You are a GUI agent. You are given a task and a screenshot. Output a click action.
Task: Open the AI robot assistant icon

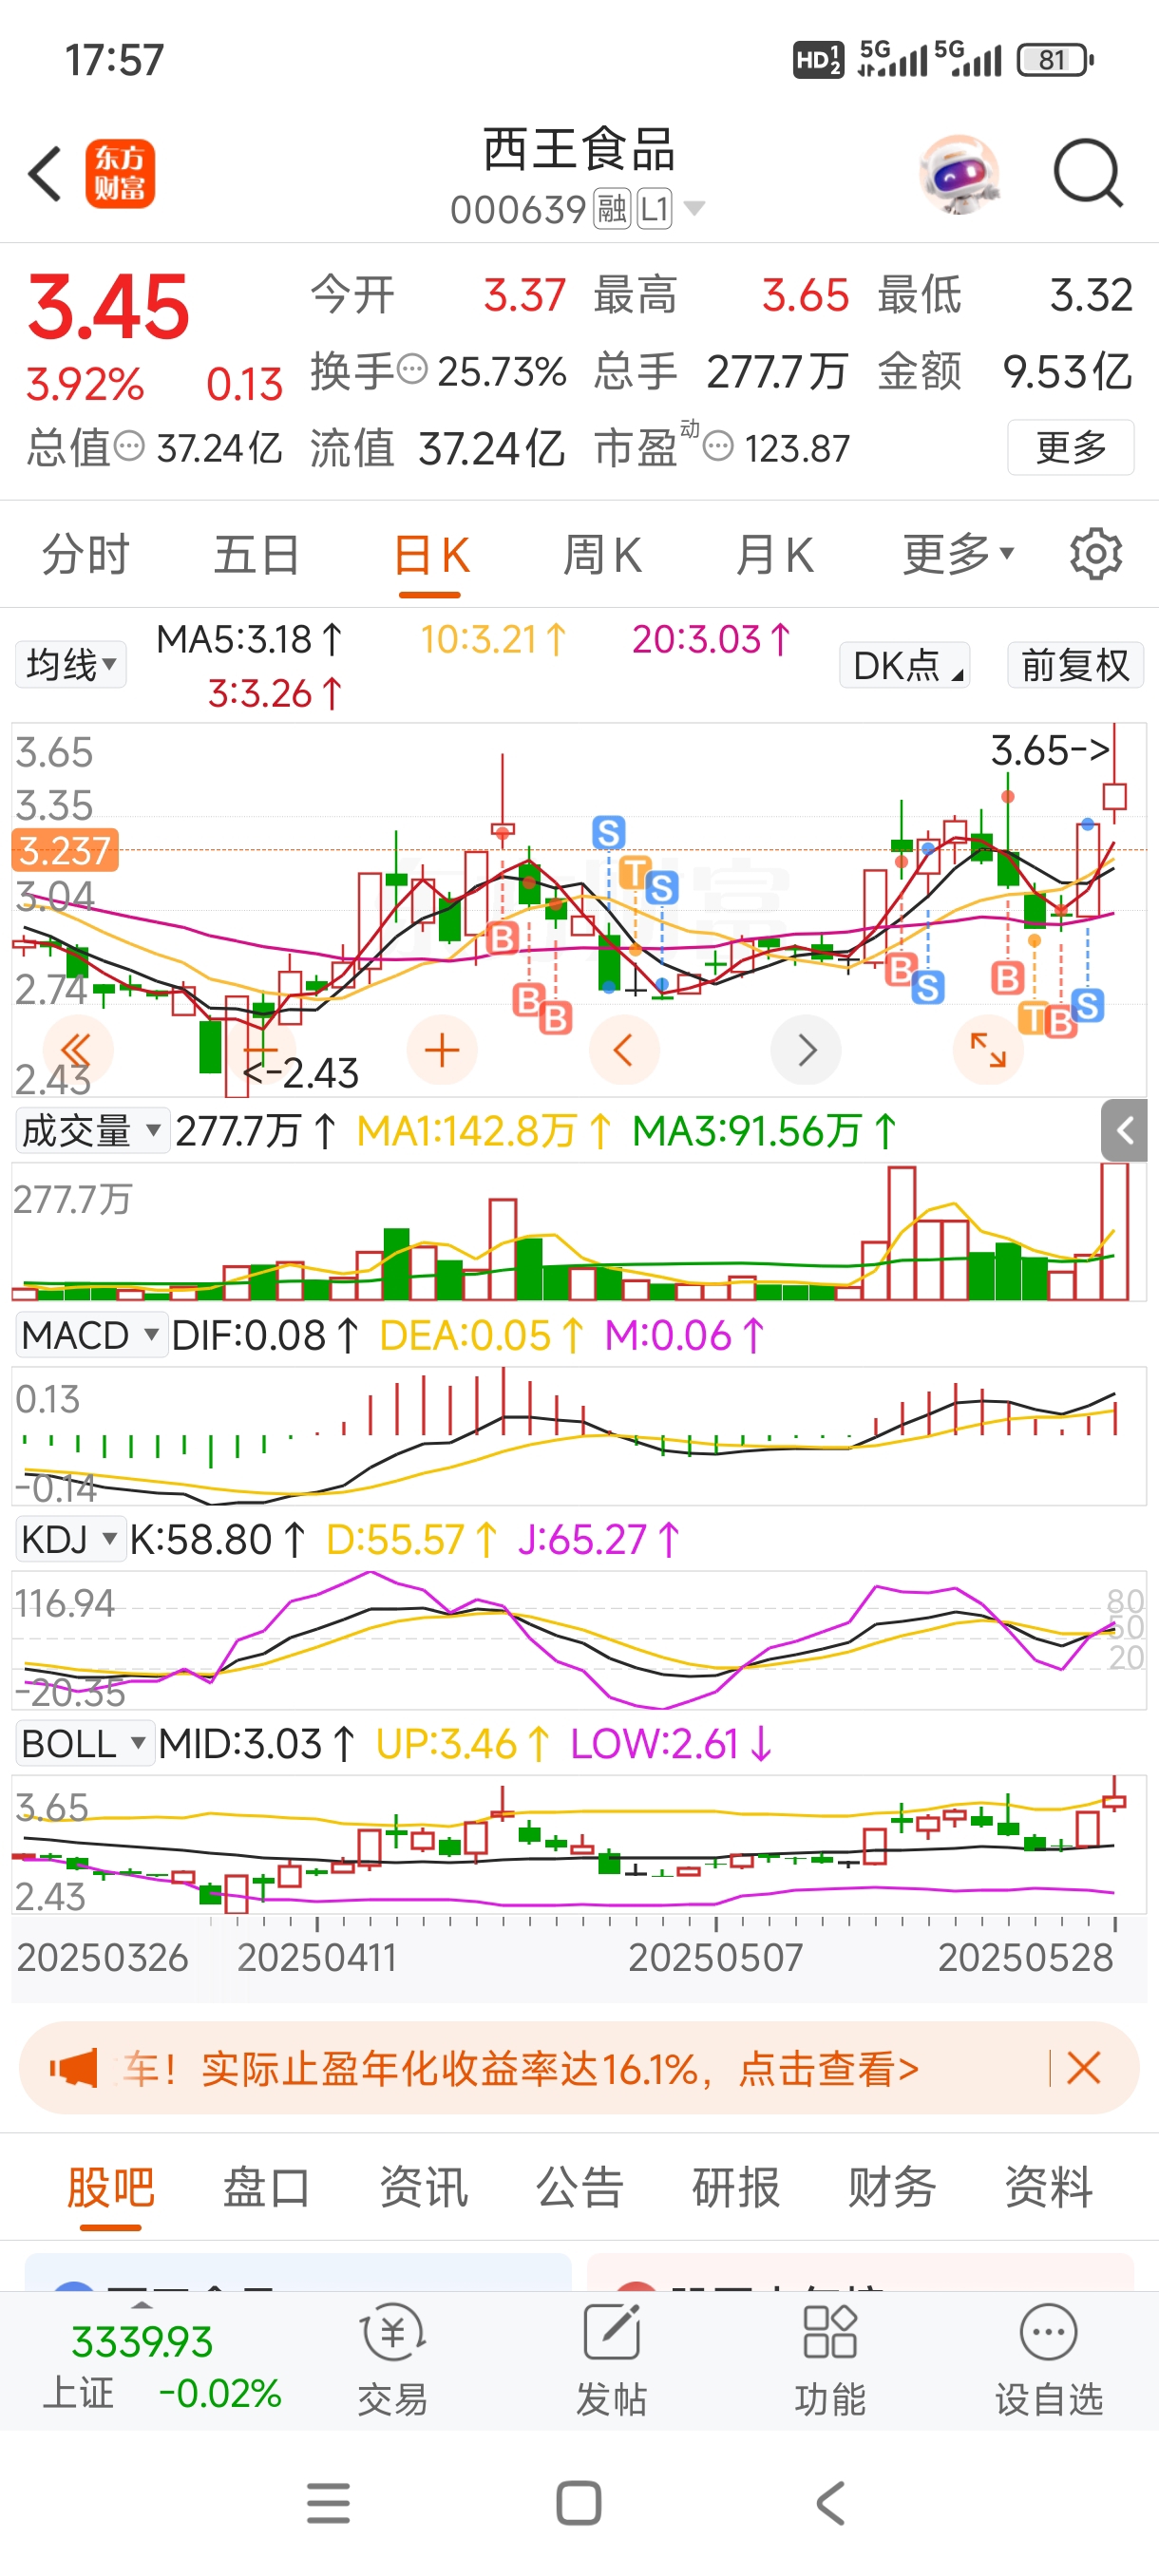(959, 174)
